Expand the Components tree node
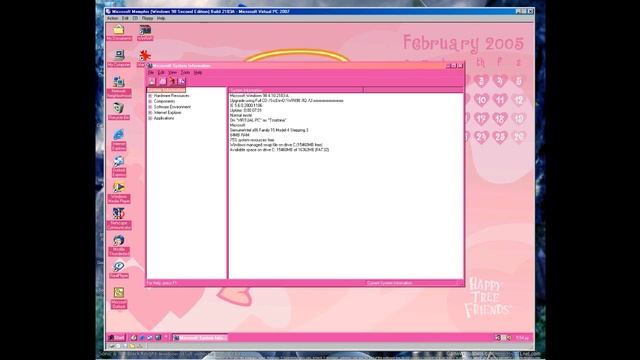Screen dimensions: 640x360 coord(150,101)
